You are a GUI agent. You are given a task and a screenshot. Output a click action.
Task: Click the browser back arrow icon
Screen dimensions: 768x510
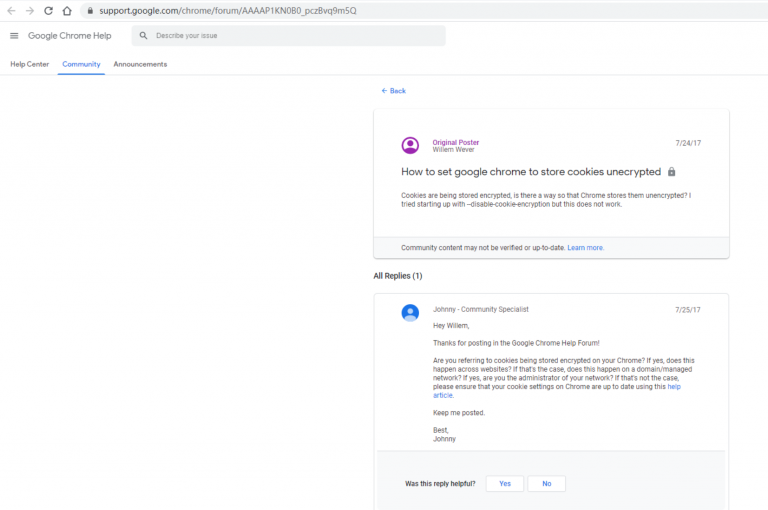coord(11,11)
